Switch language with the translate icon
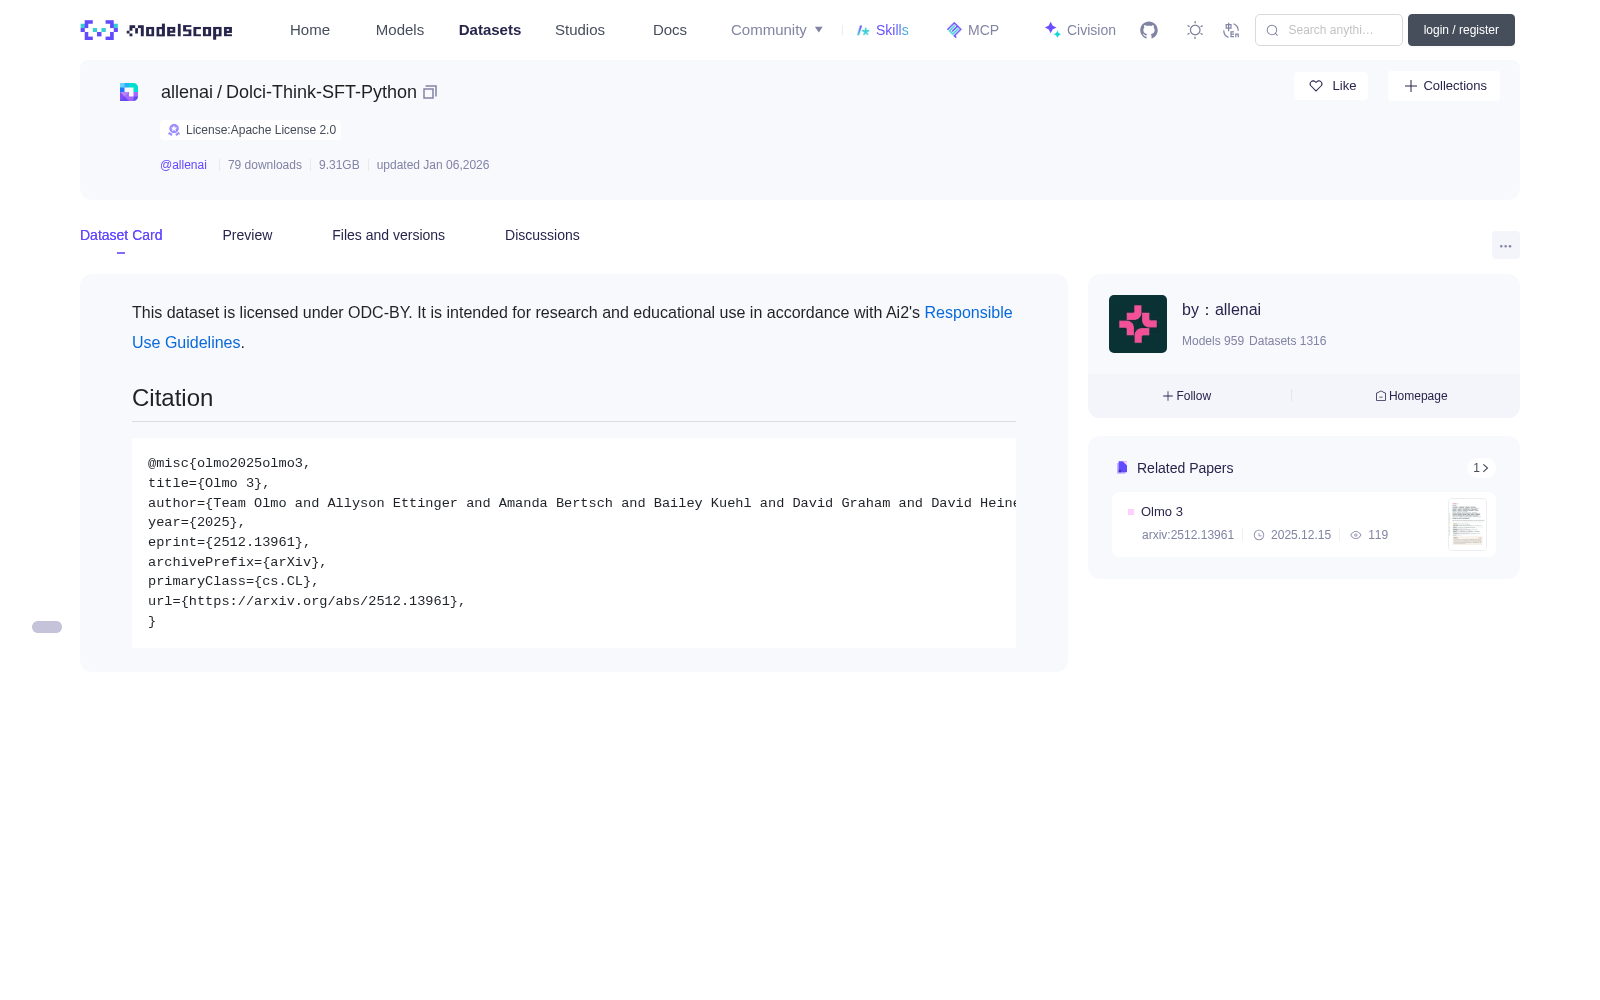The width and height of the screenshot is (1600, 1000). [x=1231, y=30]
